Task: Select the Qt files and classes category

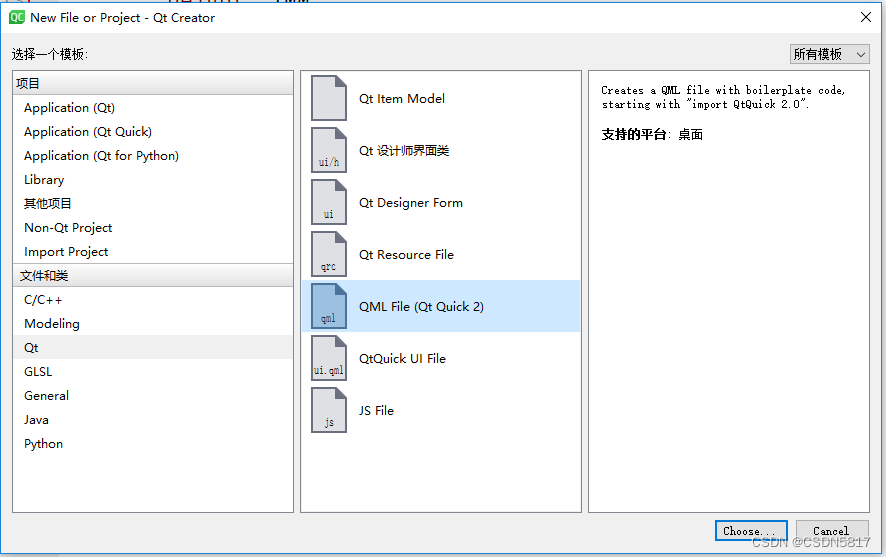Action: pos(153,347)
